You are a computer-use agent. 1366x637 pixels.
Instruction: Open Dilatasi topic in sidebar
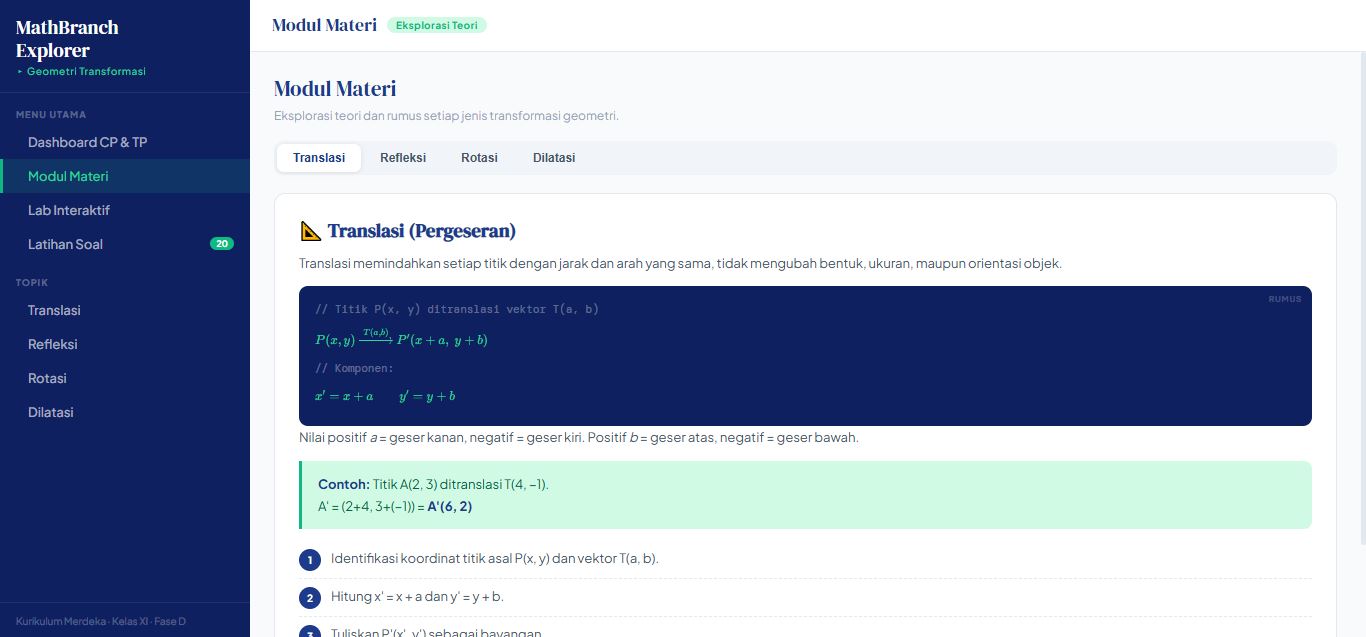[125, 412]
